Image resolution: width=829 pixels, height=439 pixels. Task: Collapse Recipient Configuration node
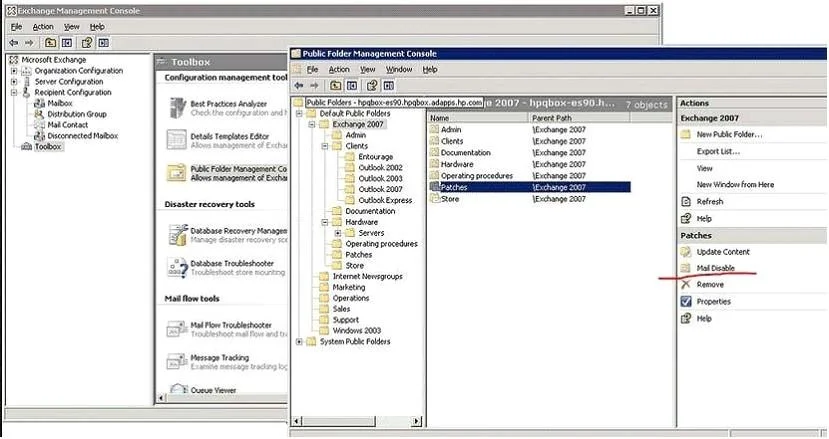pyautogui.click(x=14, y=92)
